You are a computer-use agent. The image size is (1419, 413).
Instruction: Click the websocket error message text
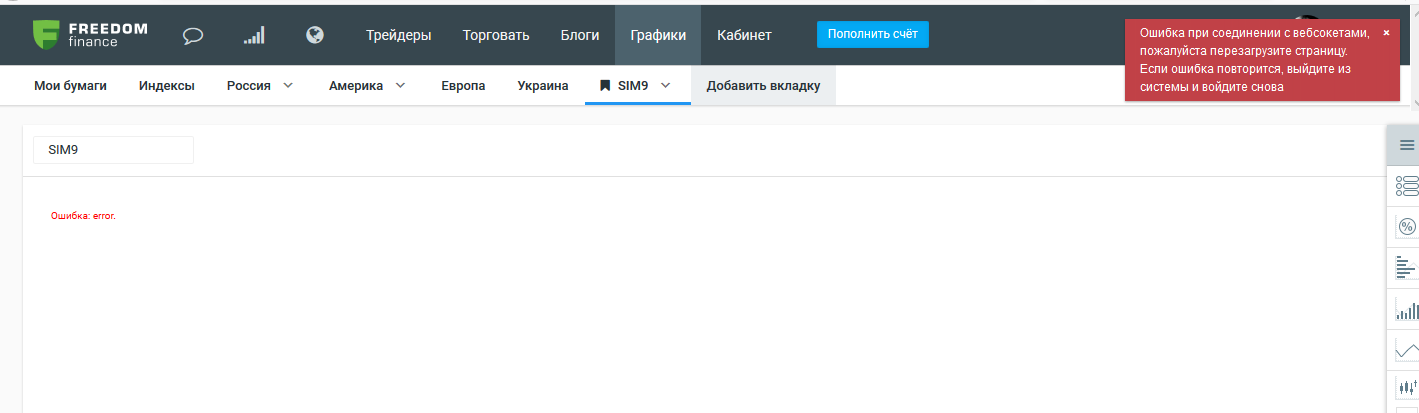(1255, 60)
